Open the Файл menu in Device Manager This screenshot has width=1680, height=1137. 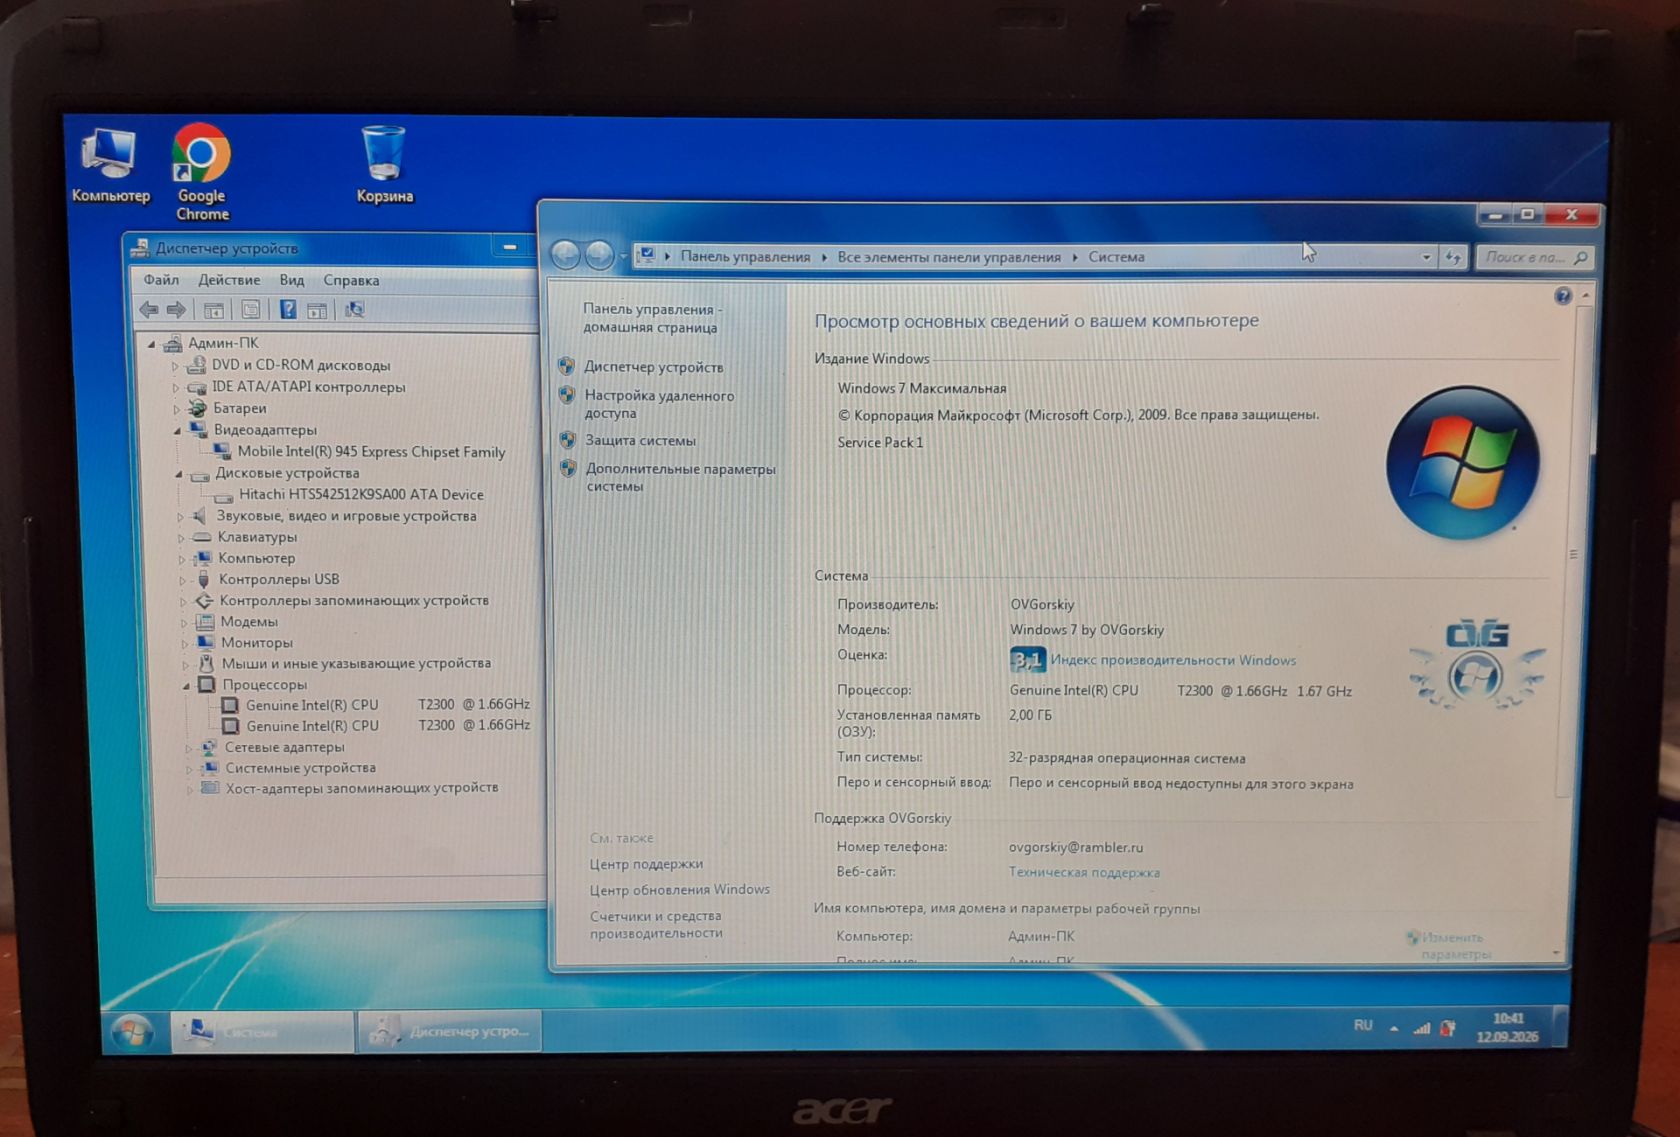coord(161,280)
